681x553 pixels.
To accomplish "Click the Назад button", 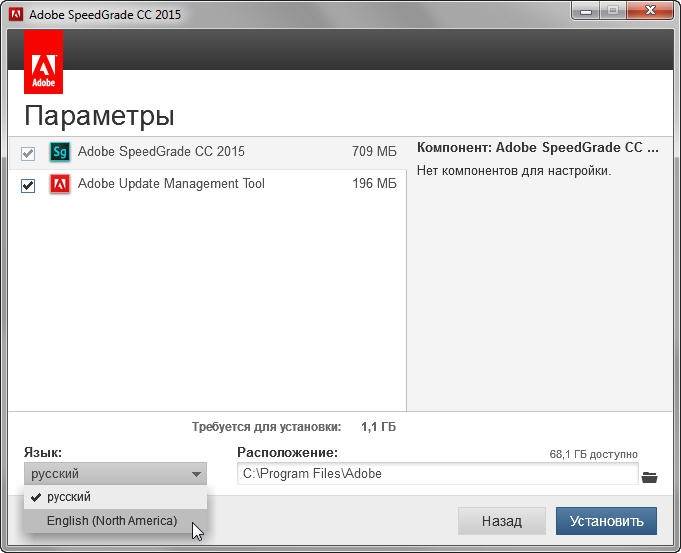I will (502, 521).
